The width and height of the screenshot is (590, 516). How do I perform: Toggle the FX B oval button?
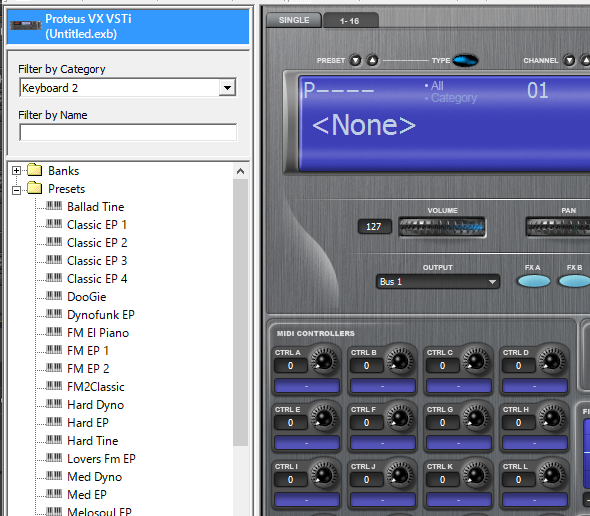tap(575, 281)
